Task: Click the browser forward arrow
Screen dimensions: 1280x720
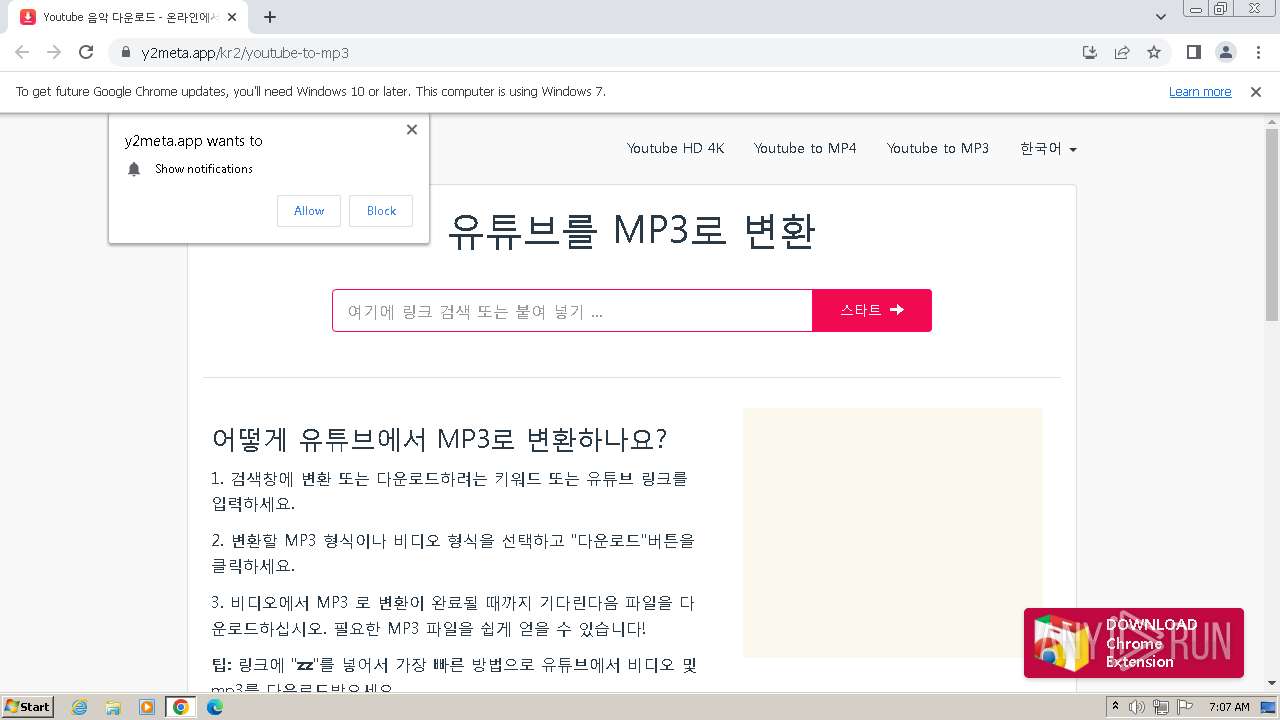Action: [54, 52]
